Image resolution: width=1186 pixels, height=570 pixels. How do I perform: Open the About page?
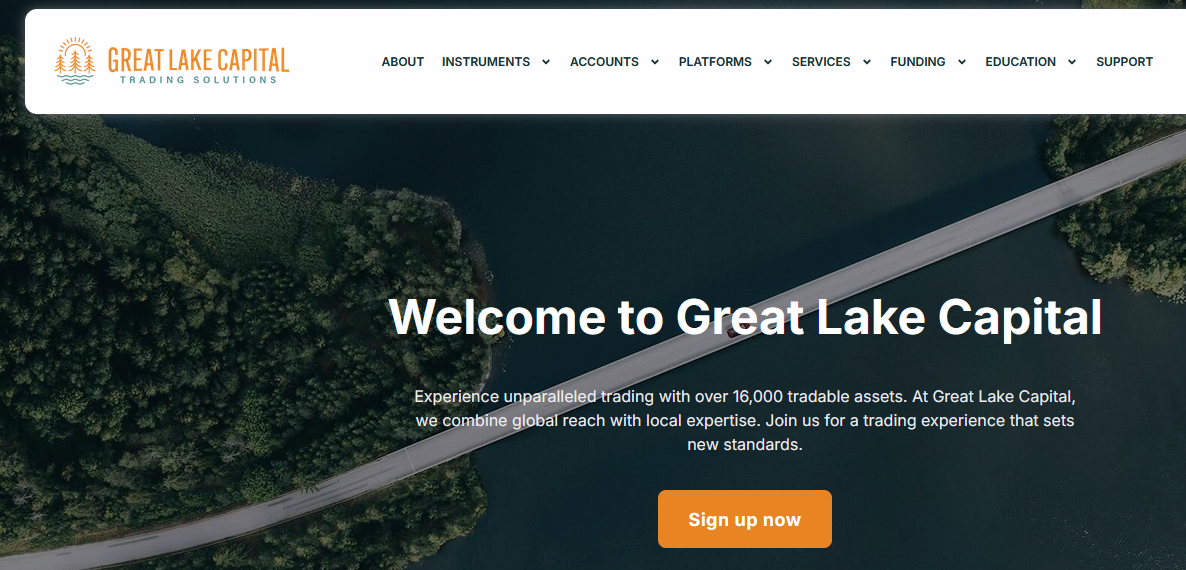click(402, 62)
